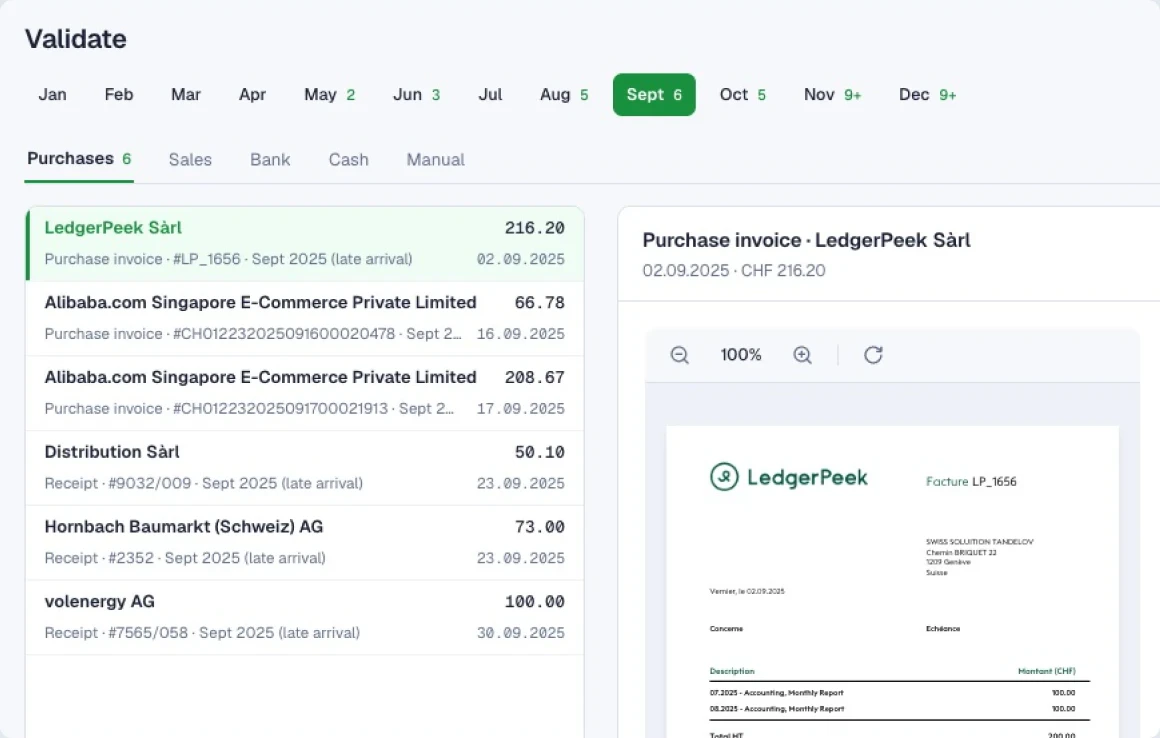The height and width of the screenshot is (738, 1160).
Task: Click the 02.09.2025 · CHF 216.20 subtitle
Action: (734, 271)
